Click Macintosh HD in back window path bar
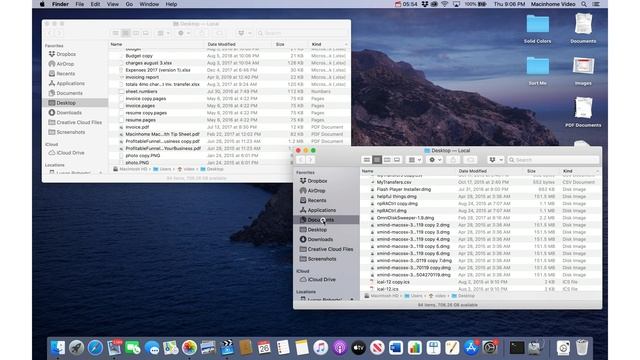Image resolution: width=640 pixels, height=360 pixels. [x=130, y=169]
